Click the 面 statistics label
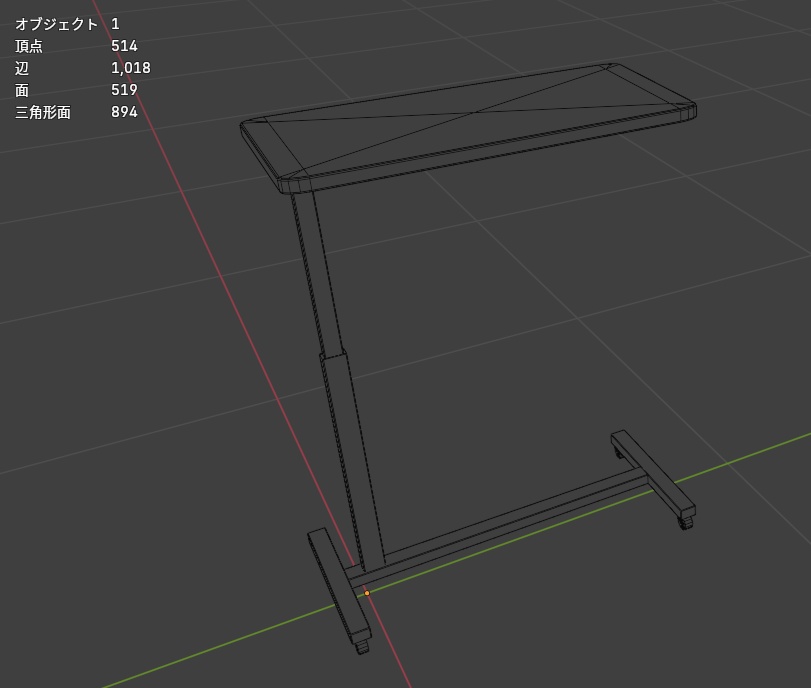This screenshot has width=811, height=688. coord(22,91)
